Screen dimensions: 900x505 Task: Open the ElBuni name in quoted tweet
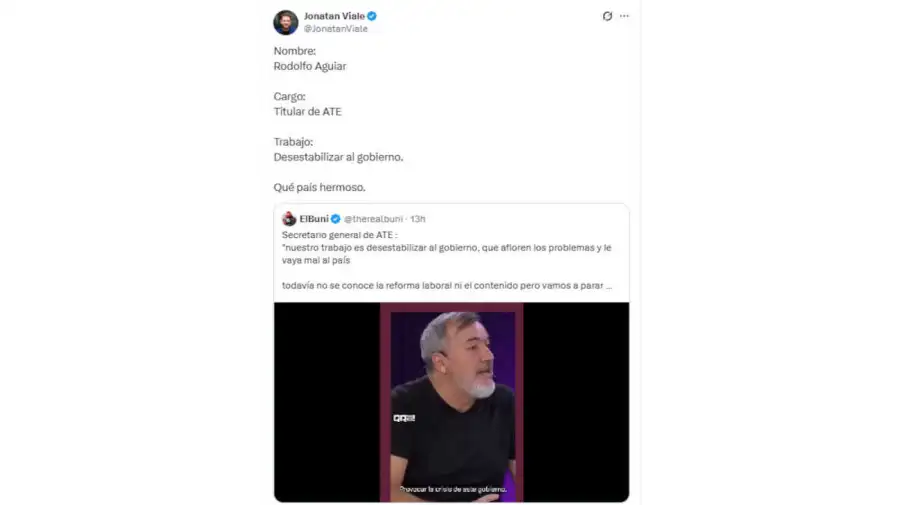[x=314, y=219]
